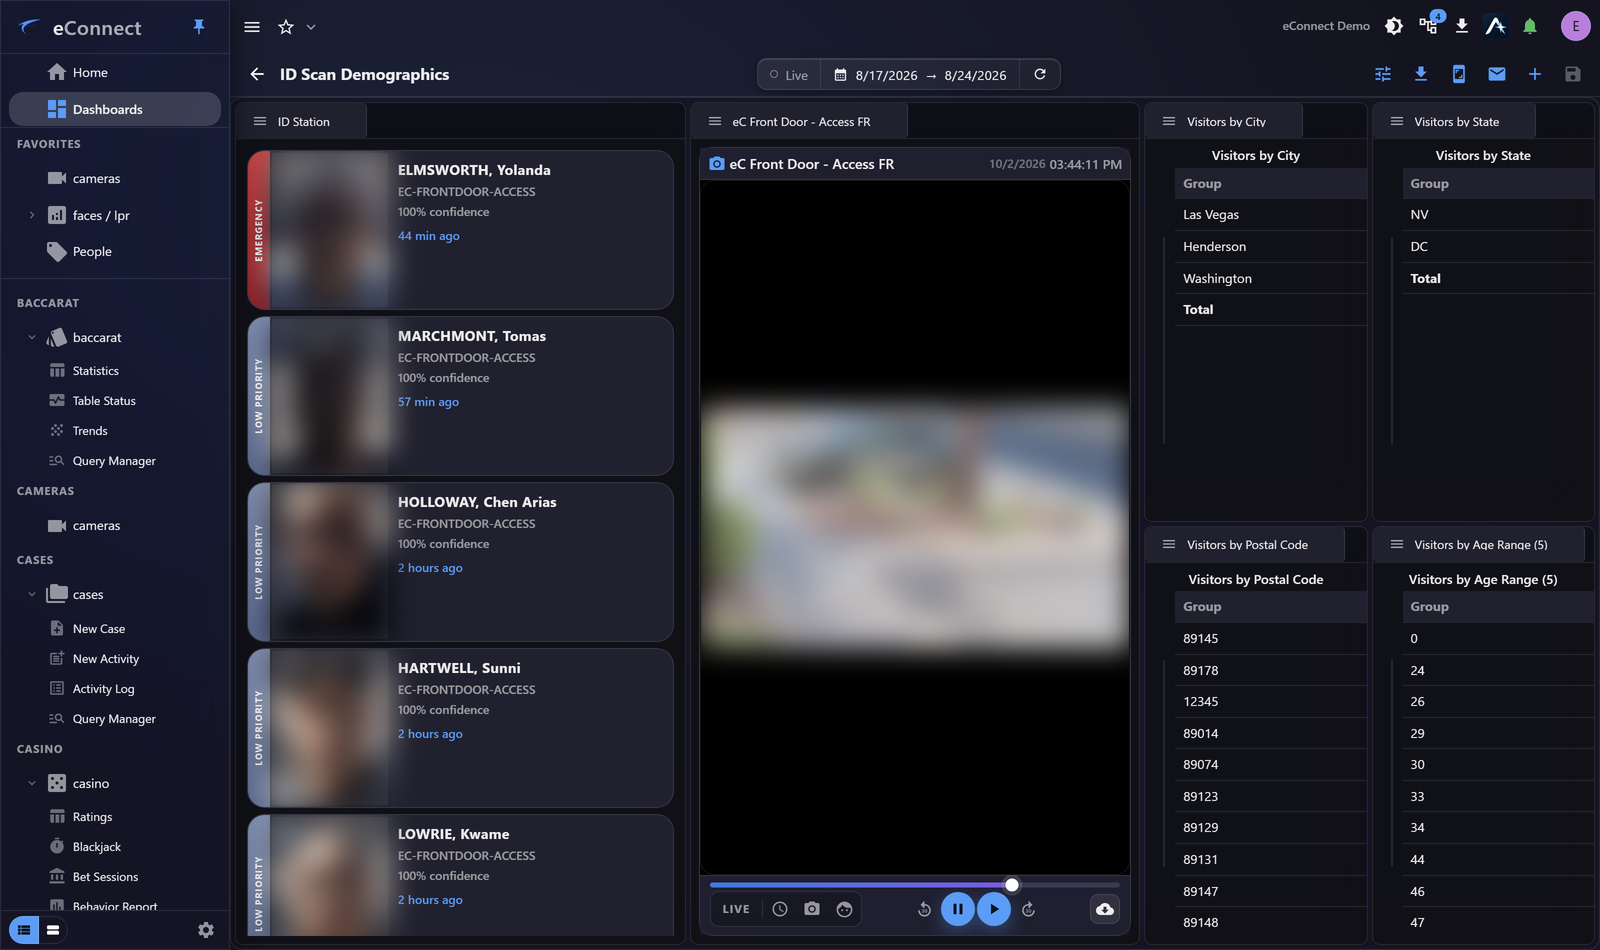Open the Visitors by City panel menu
Image resolution: width=1600 pixels, height=950 pixels.
pyautogui.click(x=1169, y=121)
